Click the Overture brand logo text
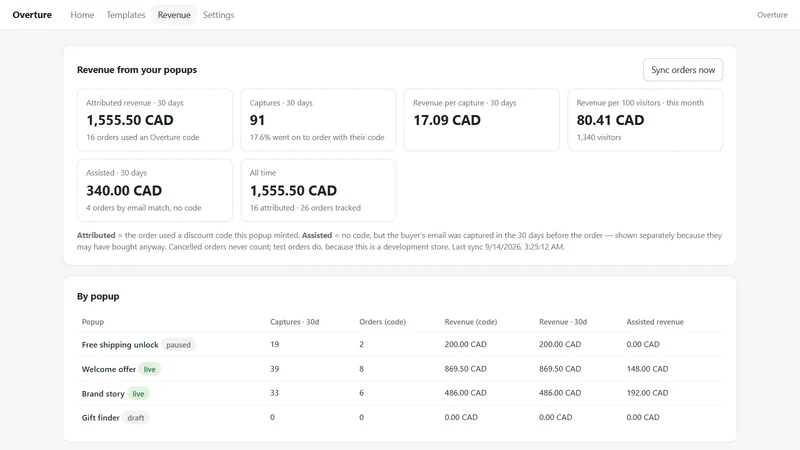800x450 pixels. click(32, 15)
